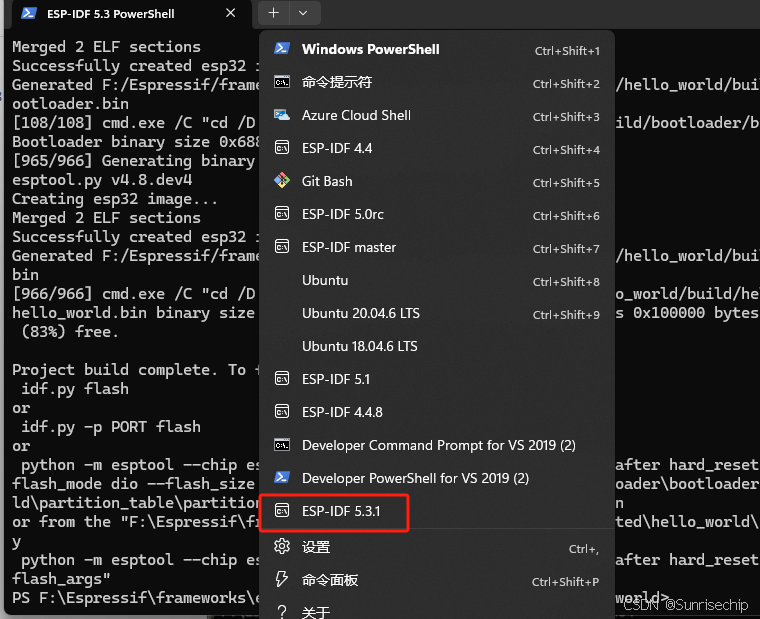Click 'Creating esp32 image...' output line

click(x=115, y=199)
